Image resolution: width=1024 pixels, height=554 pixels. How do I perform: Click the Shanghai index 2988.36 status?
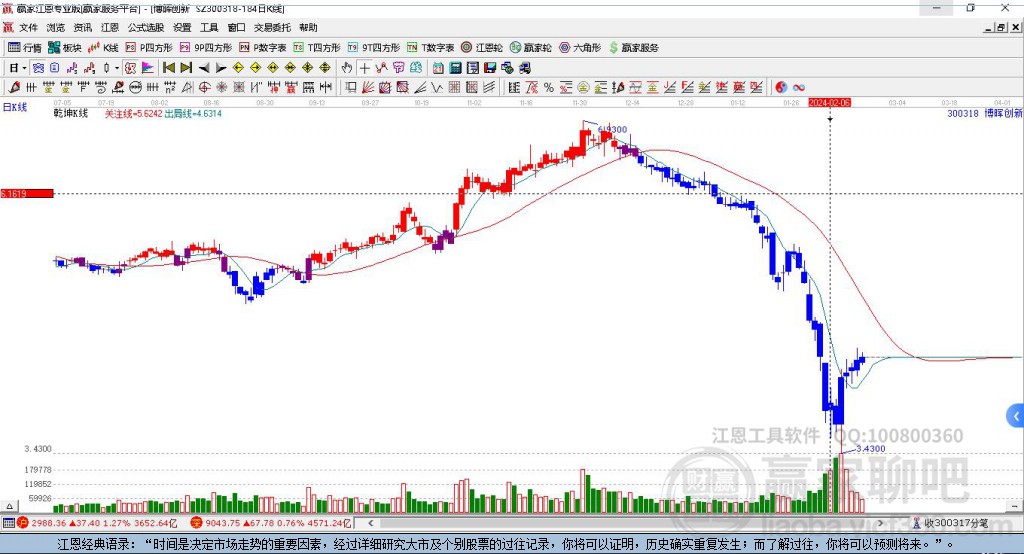[98, 523]
